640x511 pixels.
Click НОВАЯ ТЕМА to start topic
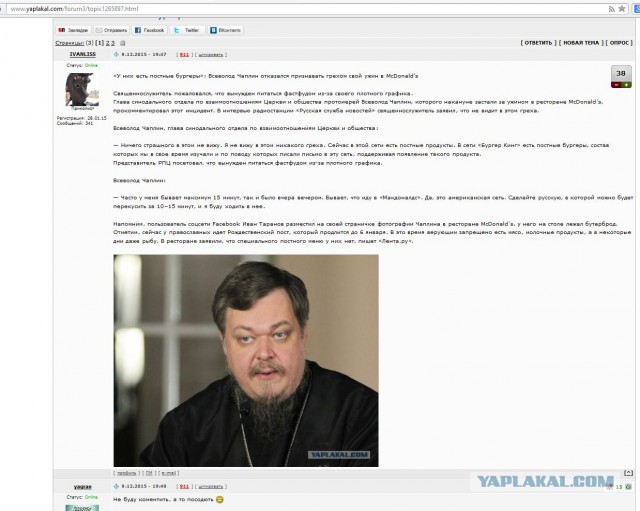(x=581, y=42)
